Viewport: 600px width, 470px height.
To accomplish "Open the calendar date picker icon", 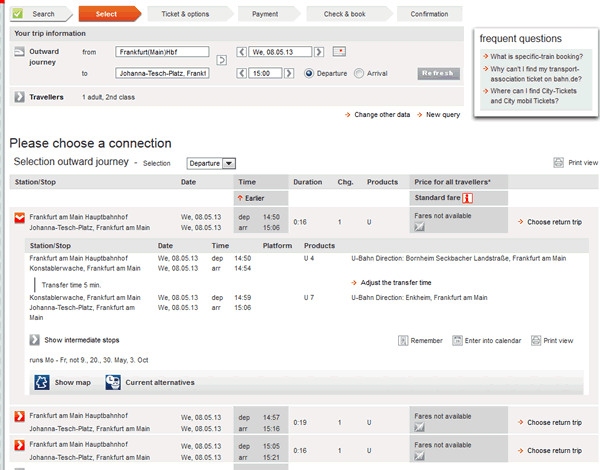I will [341, 51].
